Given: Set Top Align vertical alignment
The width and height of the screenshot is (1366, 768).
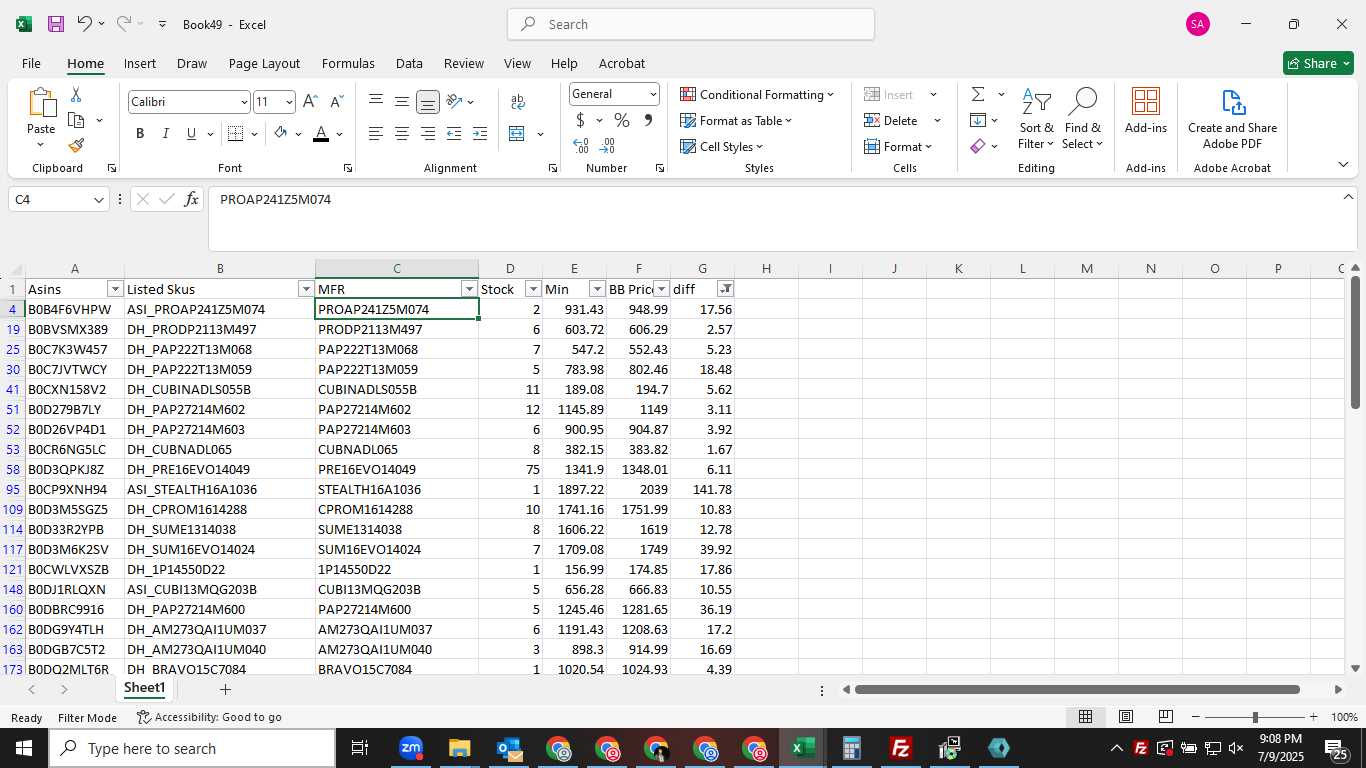Looking at the screenshot, I should [376, 102].
